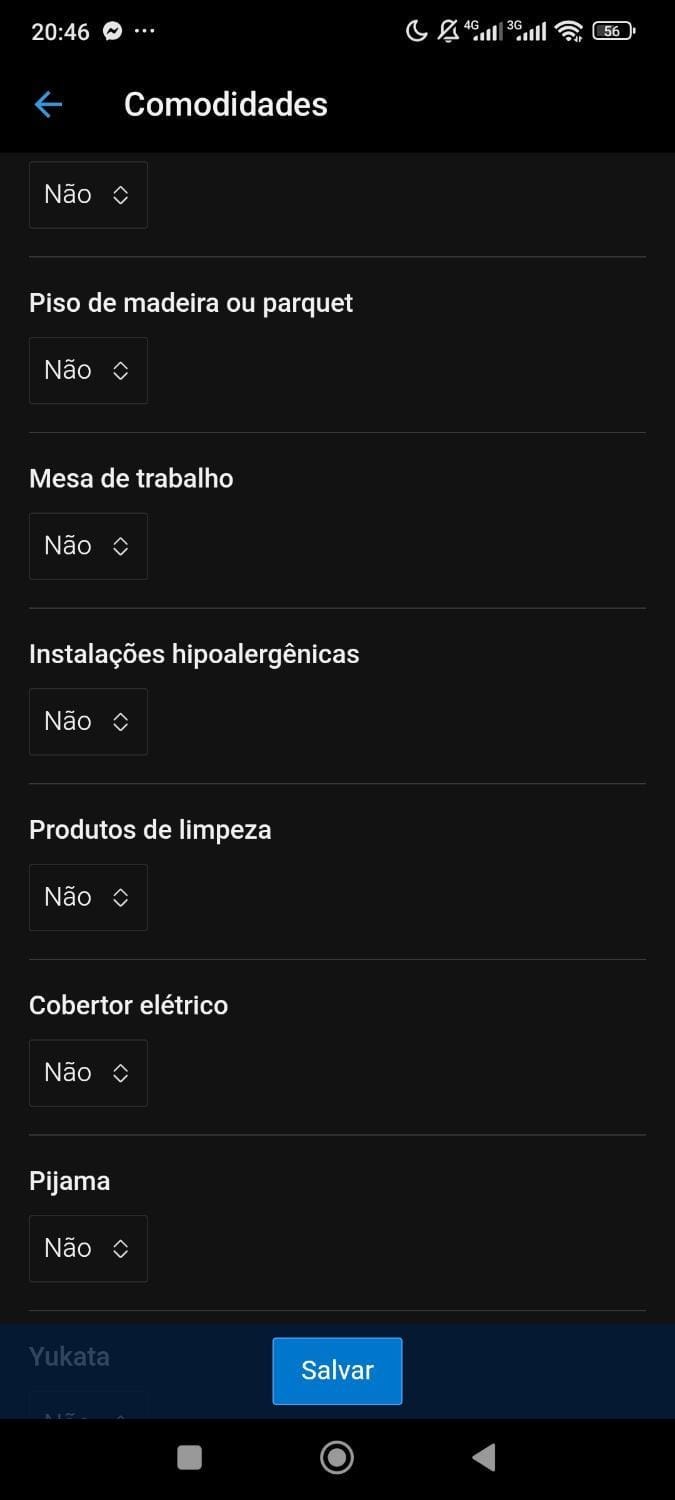Open the Produtos de limpeza dropdown
The width and height of the screenshot is (675, 1500).
click(88, 897)
